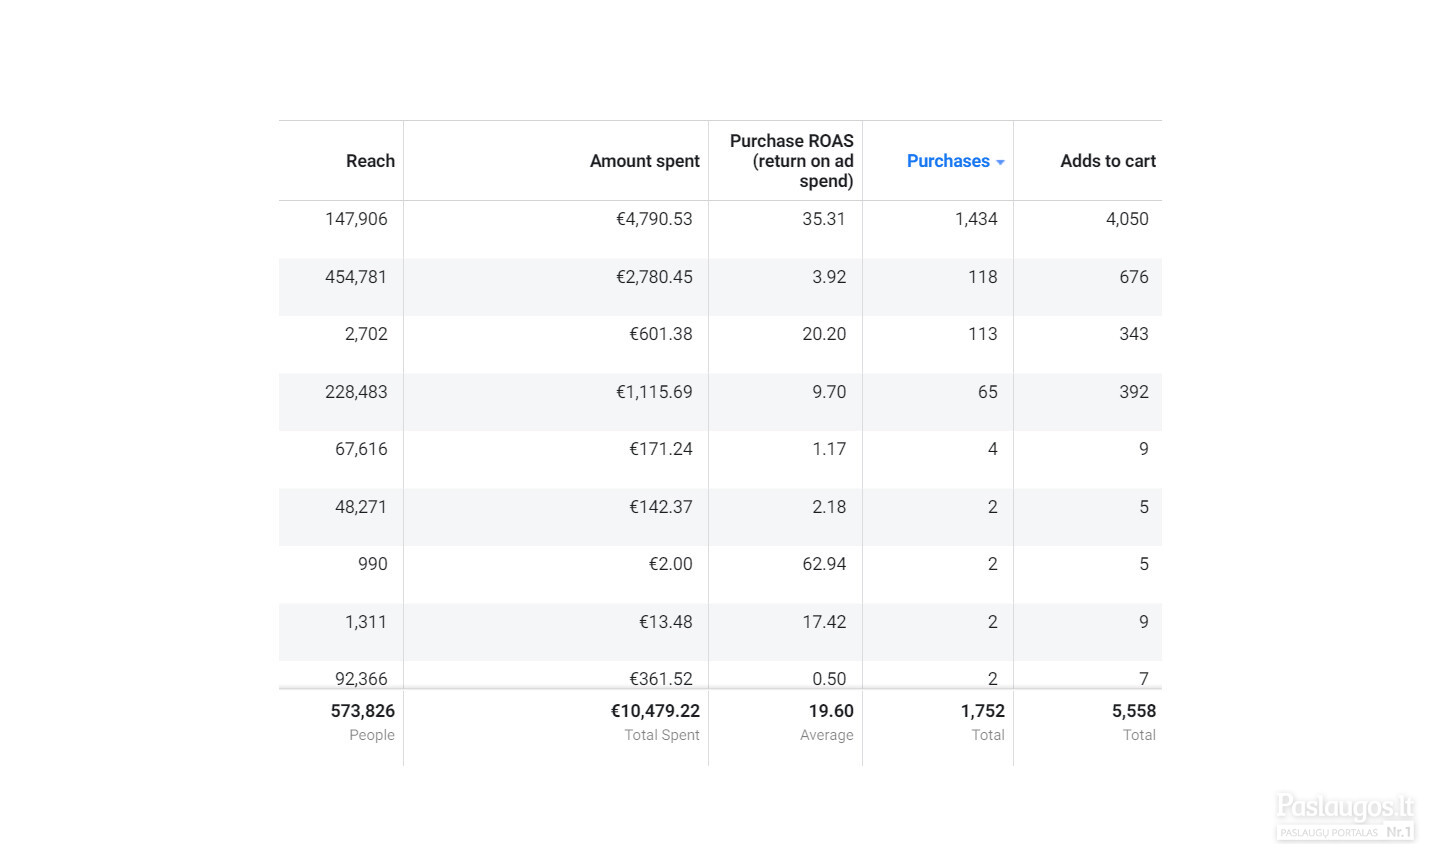
Task: Sort by the Purchases column header
Action: [x=948, y=161]
